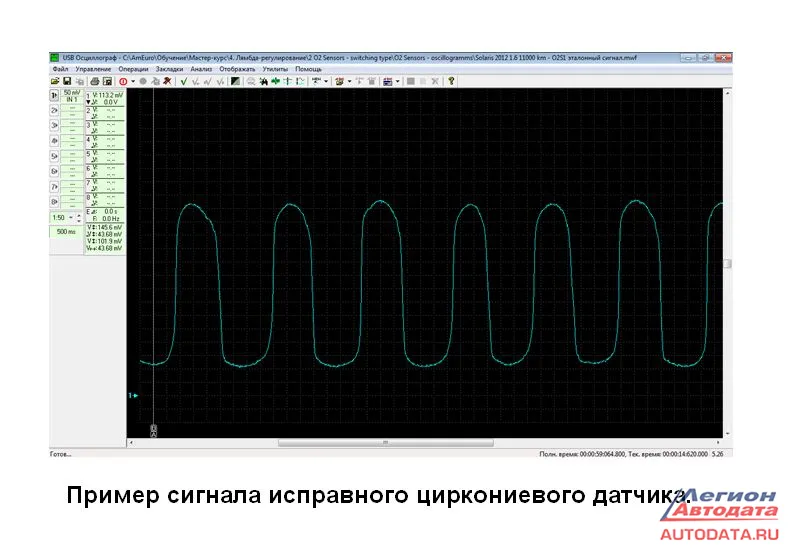This screenshot has width=796, height=553.
Task: Open the Операции menu
Action: [x=133, y=69]
